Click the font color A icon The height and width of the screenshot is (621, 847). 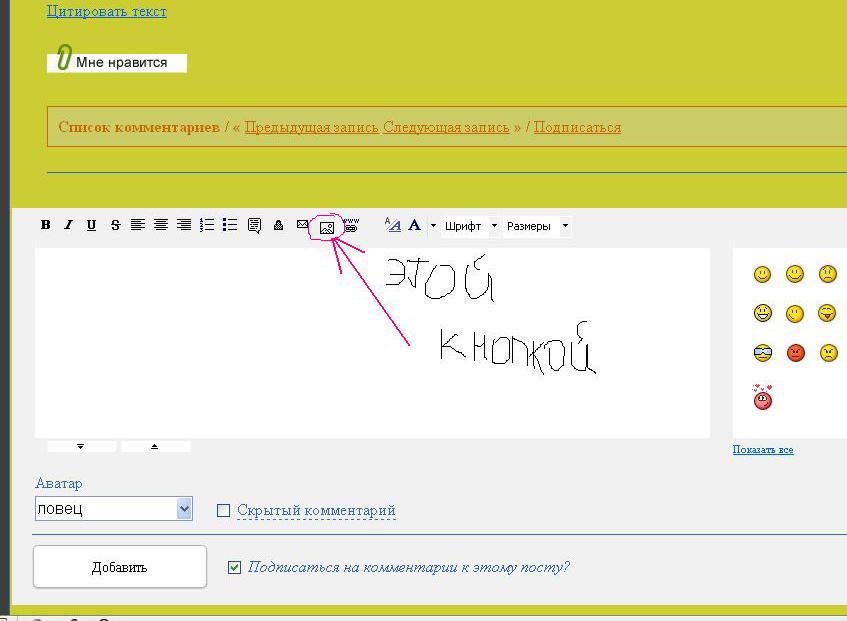coord(414,225)
